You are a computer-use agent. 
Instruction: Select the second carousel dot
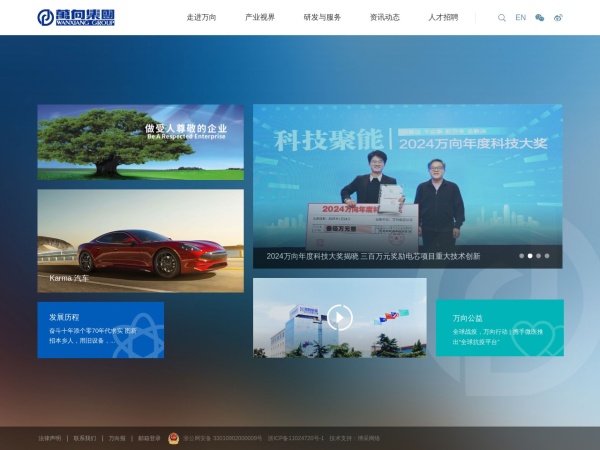[530, 256]
